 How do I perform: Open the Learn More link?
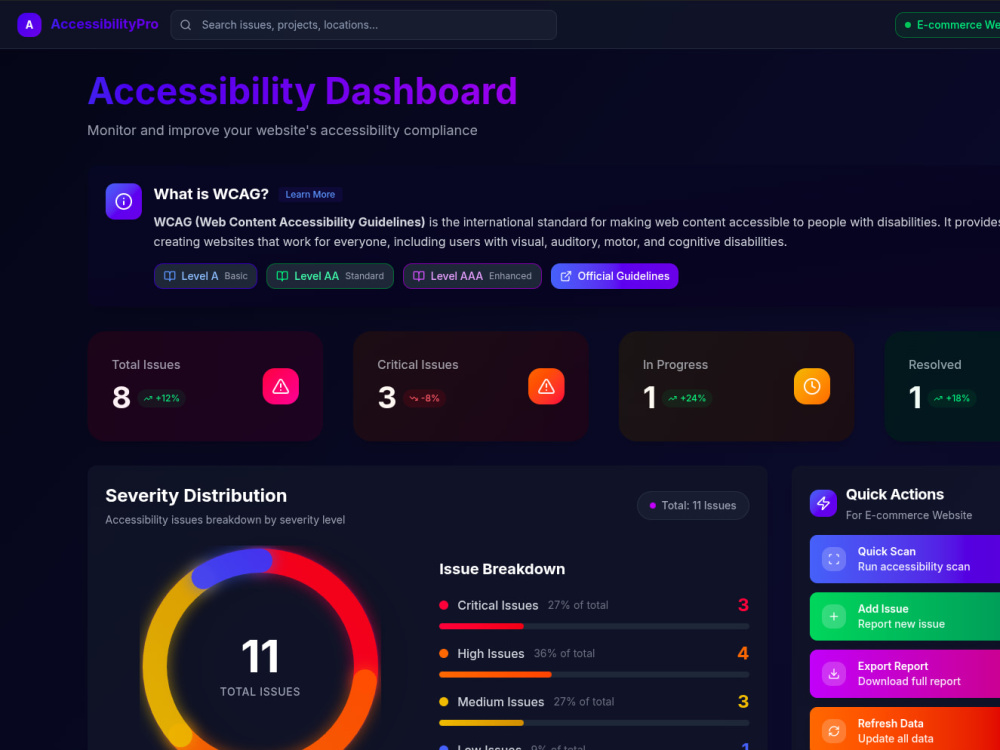tap(310, 195)
